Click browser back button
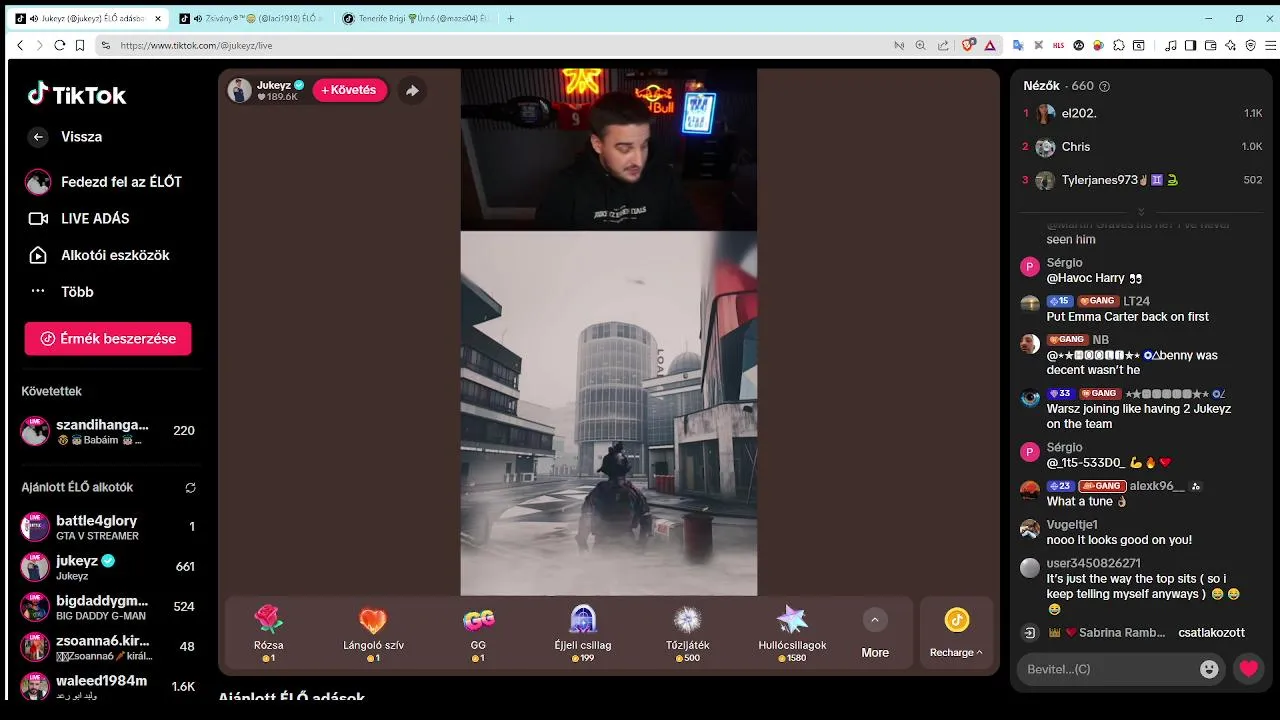 click(20, 45)
